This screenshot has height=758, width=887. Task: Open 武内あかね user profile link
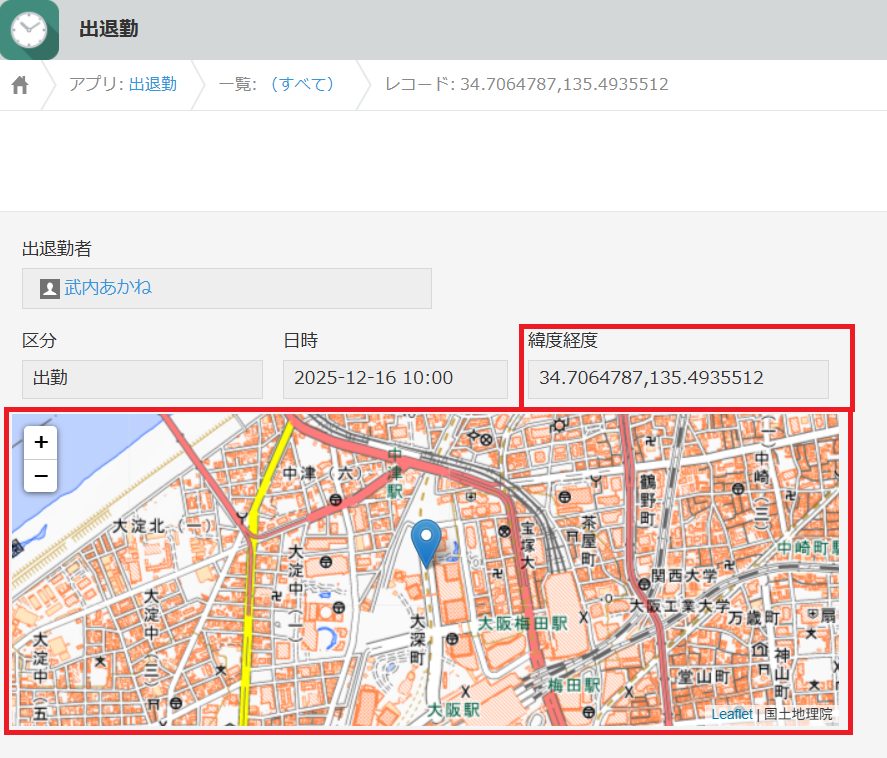point(108,288)
